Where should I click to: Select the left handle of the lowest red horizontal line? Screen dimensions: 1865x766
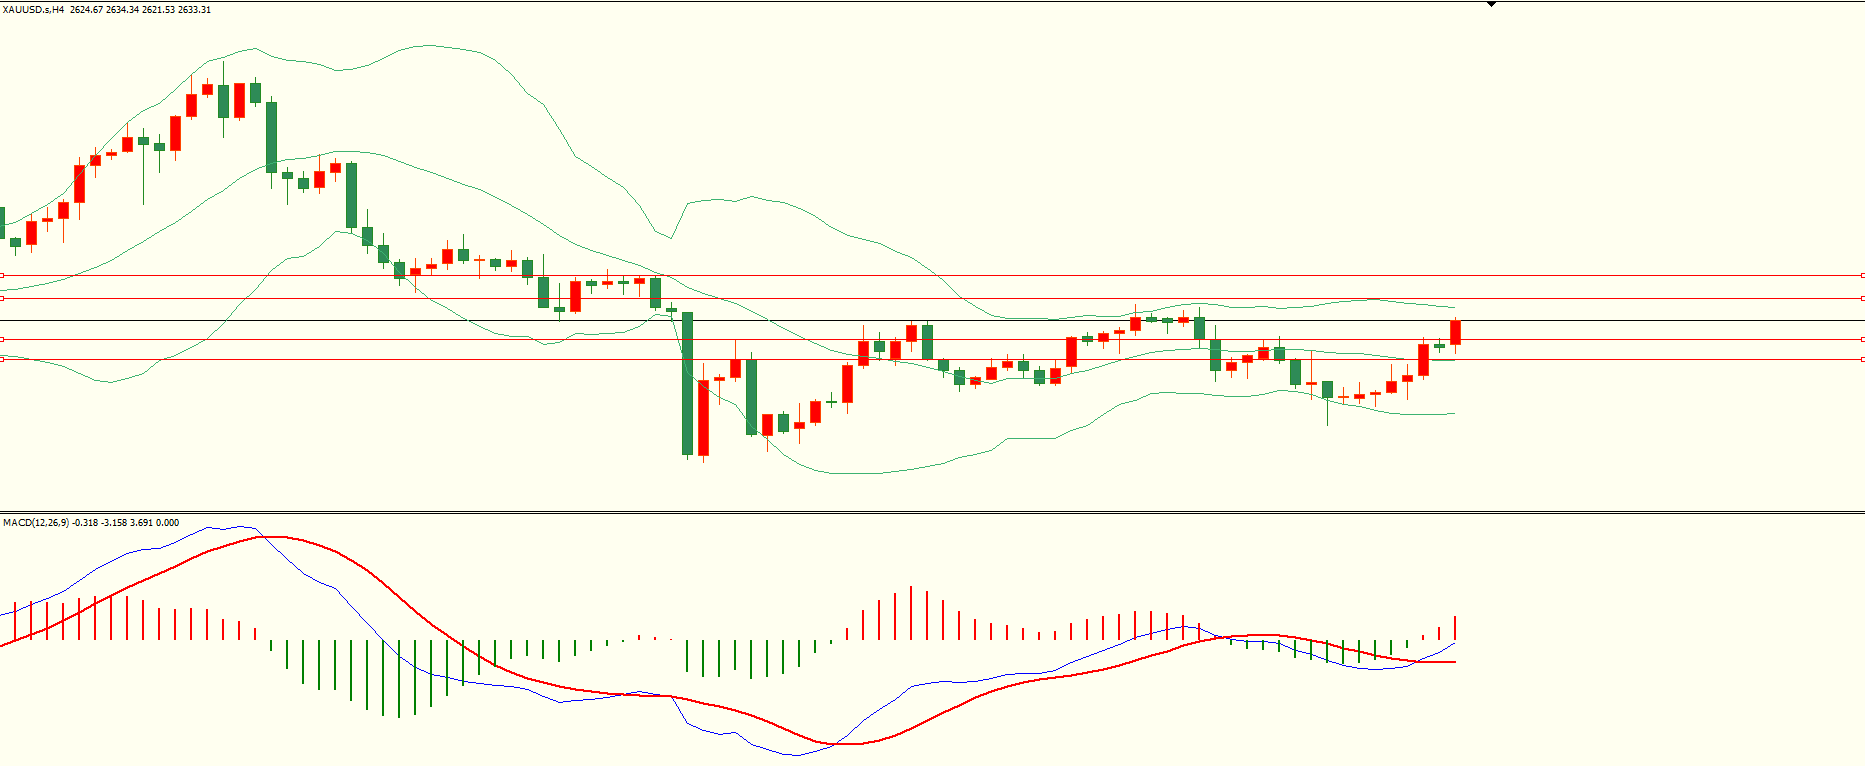tap(2, 359)
